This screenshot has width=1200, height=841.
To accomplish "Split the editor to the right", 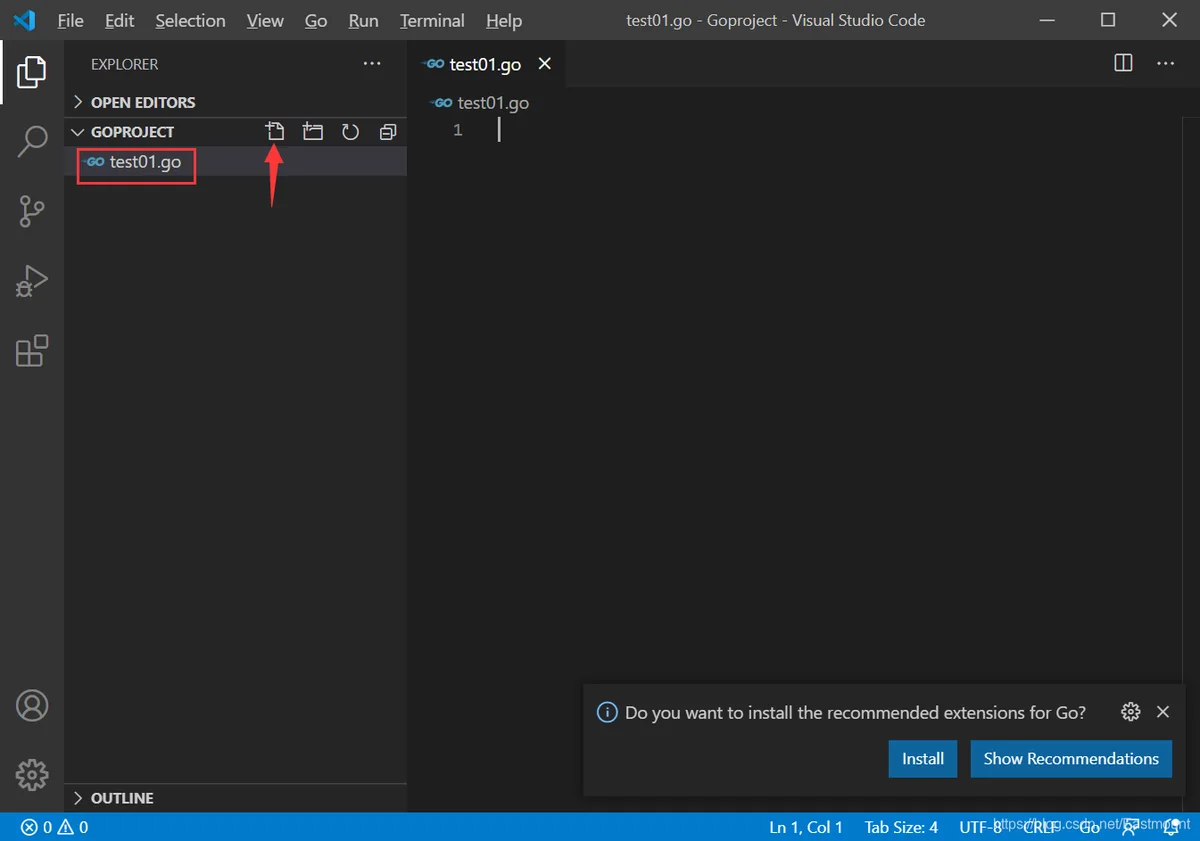I will 1123,63.
